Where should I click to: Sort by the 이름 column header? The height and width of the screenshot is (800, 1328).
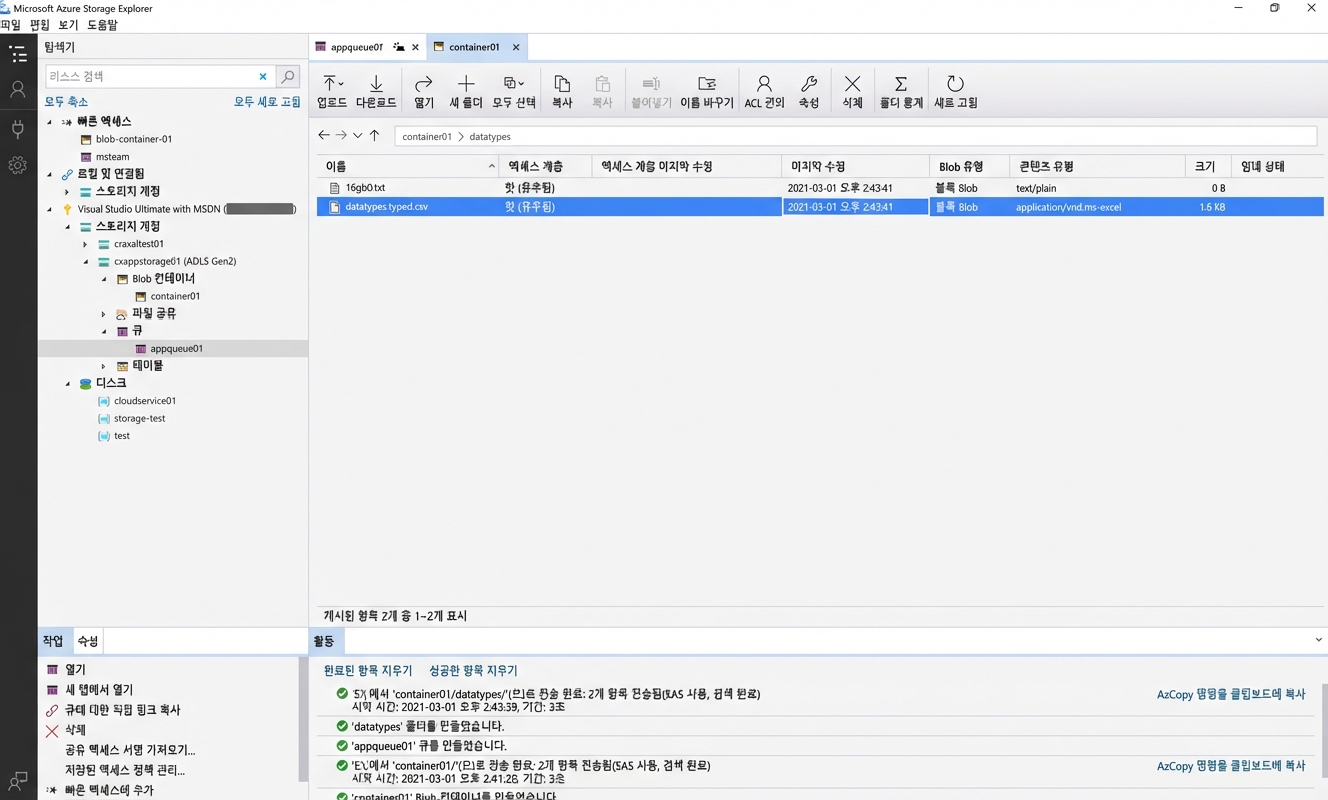(x=408, y=166)
